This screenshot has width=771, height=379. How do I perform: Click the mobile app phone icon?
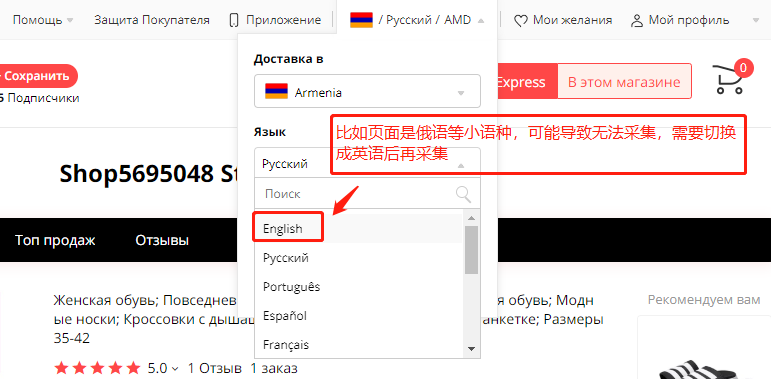click(234, 20)
